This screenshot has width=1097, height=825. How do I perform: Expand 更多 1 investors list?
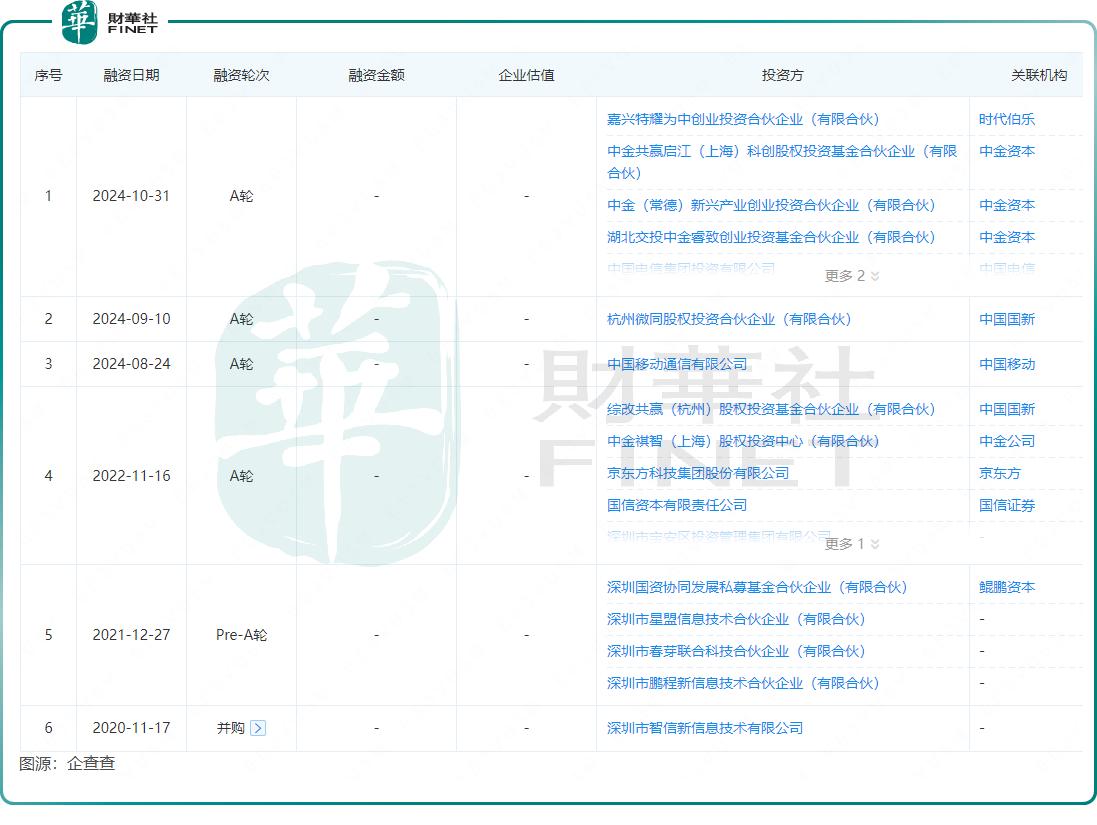(851, 544)
